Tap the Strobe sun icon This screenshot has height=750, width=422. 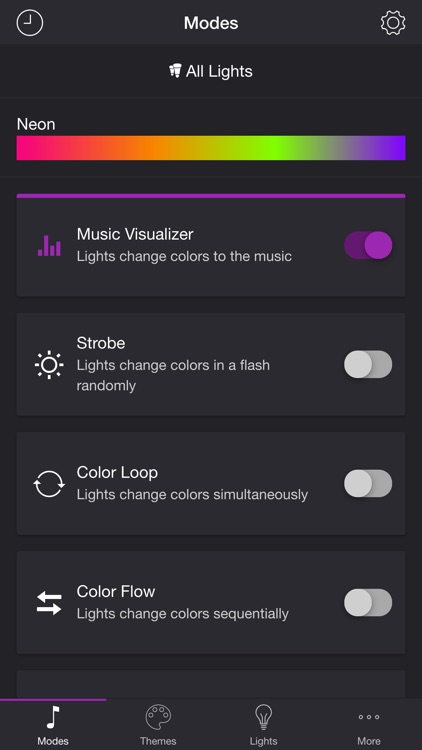49,365
